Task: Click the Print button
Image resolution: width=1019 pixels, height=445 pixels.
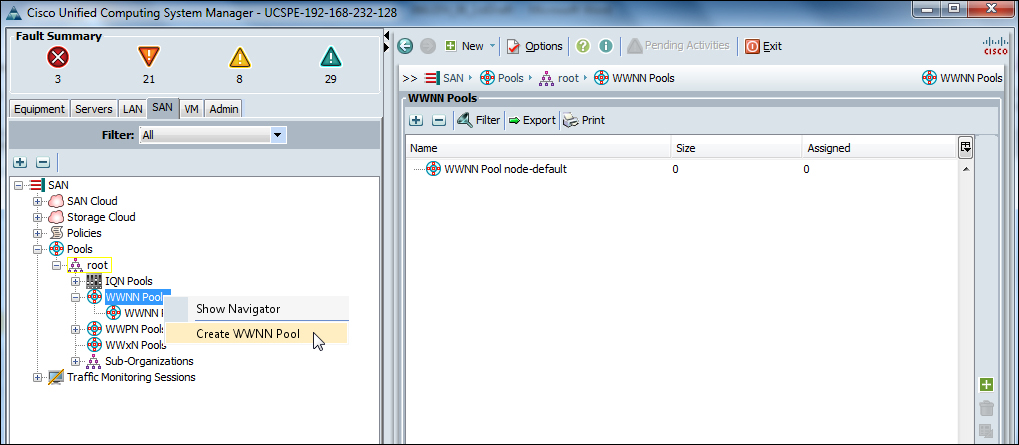Action: (584, 120)
